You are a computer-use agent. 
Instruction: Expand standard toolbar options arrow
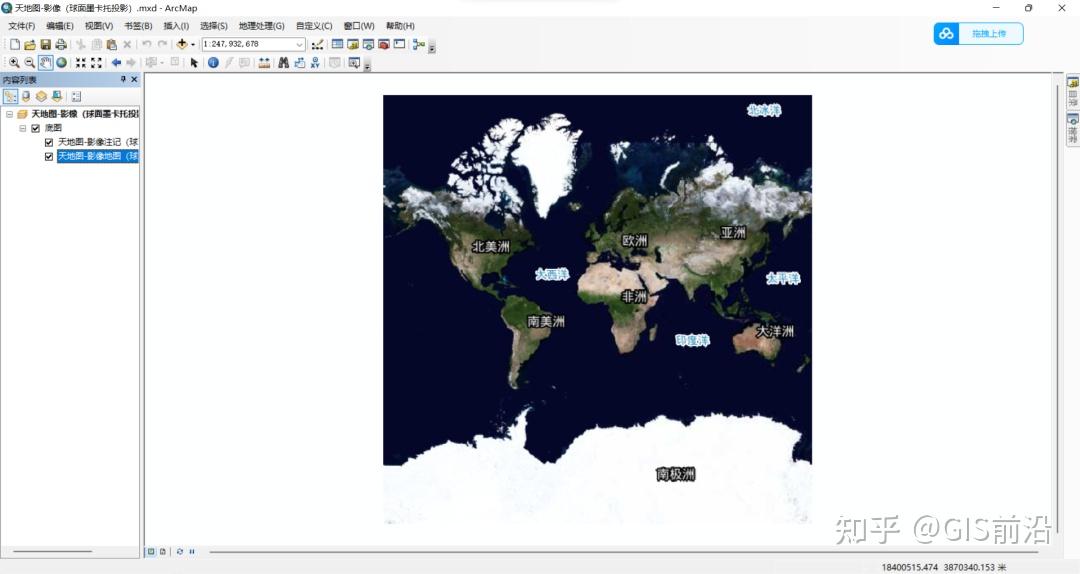(432, 48)
